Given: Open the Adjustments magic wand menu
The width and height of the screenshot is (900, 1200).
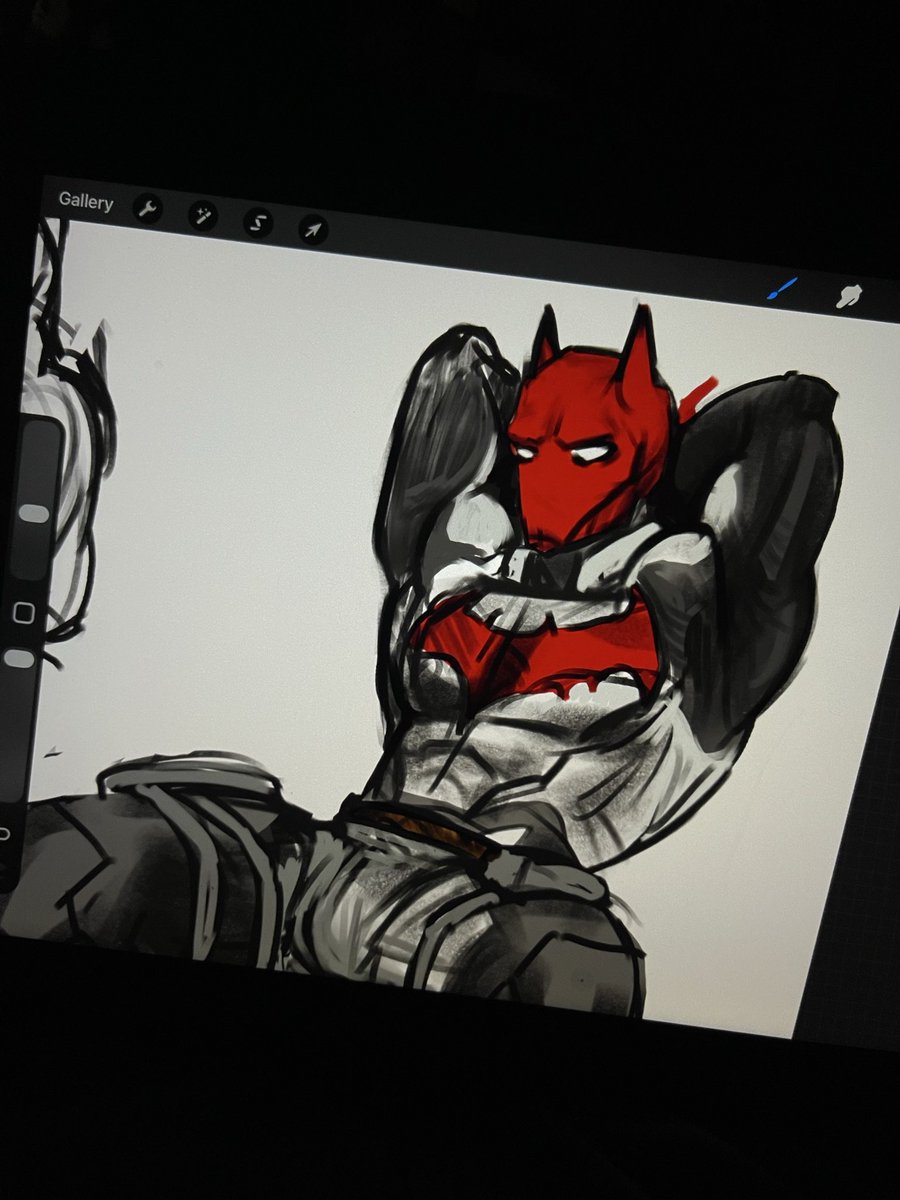Looking at the screenshot, I should [203, 215].
